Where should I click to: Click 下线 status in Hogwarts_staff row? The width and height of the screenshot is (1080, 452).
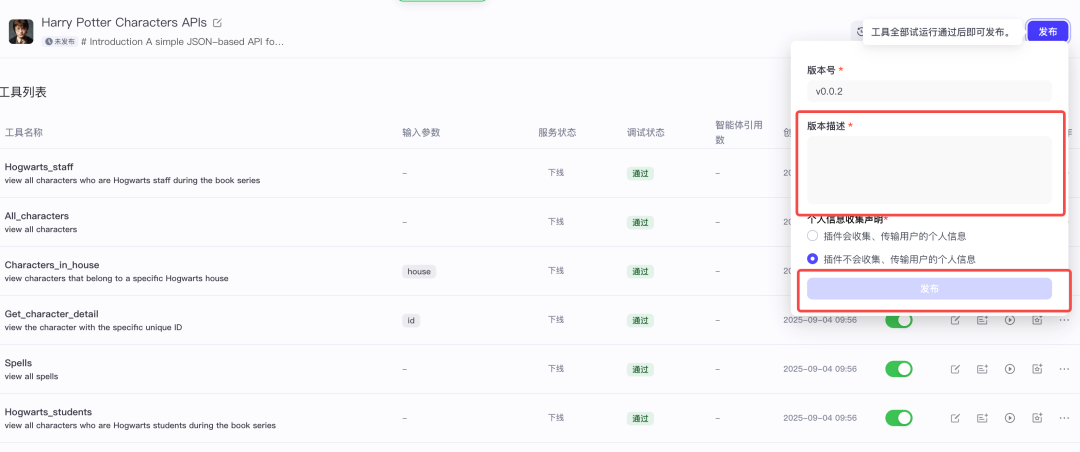pos(556,173)
